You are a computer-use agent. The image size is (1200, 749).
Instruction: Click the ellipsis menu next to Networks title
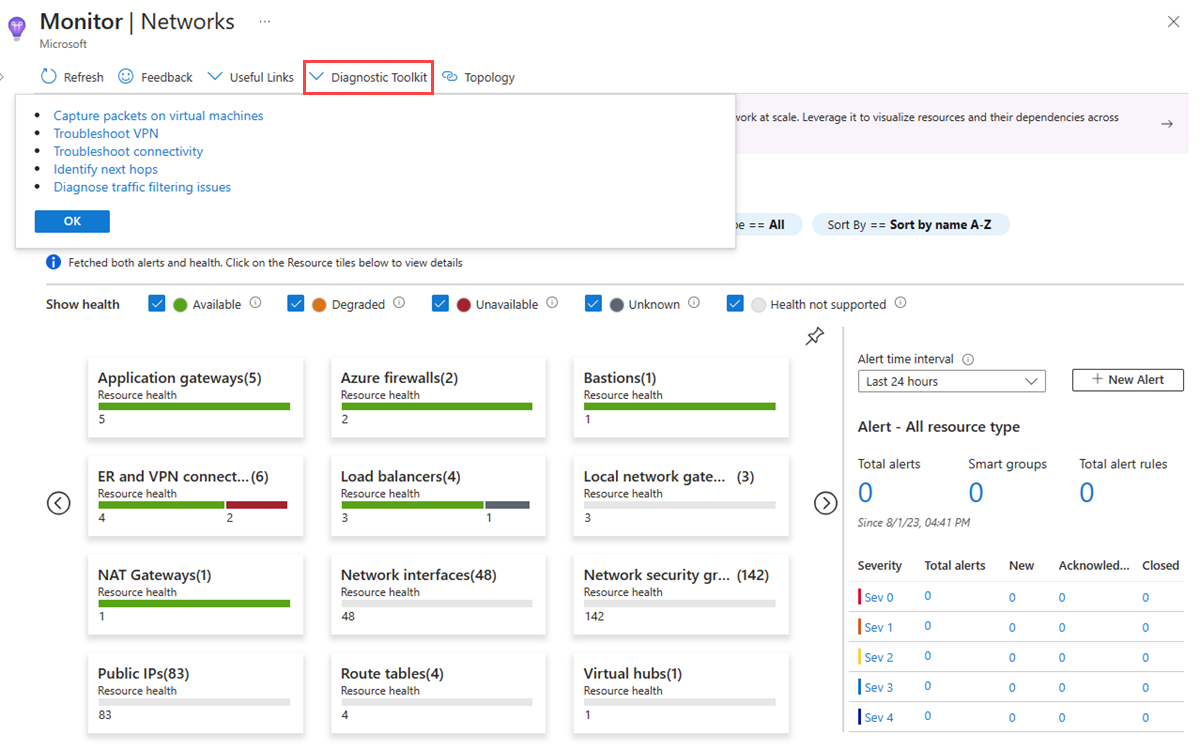(263, 21)
